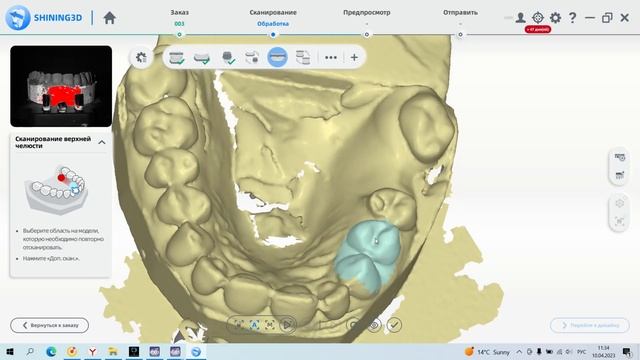Image resolution: width=640 pixels, height=360 pixels.
Task: Confirm with the round checkmark button
Action: point(394,325)
